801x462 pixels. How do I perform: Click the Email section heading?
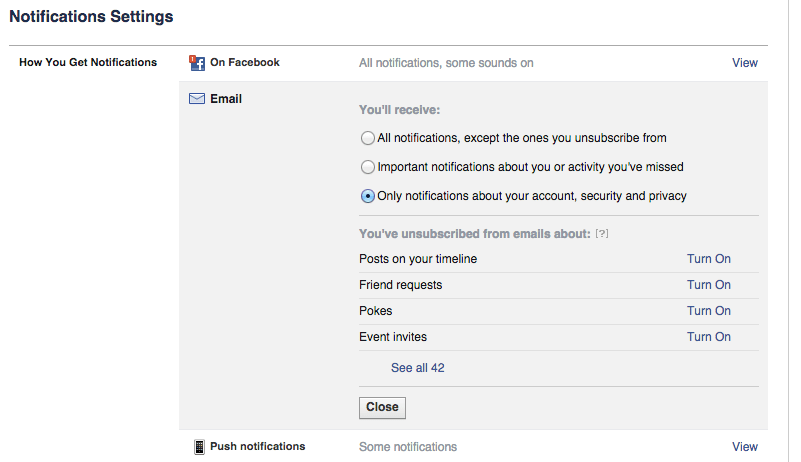click(226, 99)
